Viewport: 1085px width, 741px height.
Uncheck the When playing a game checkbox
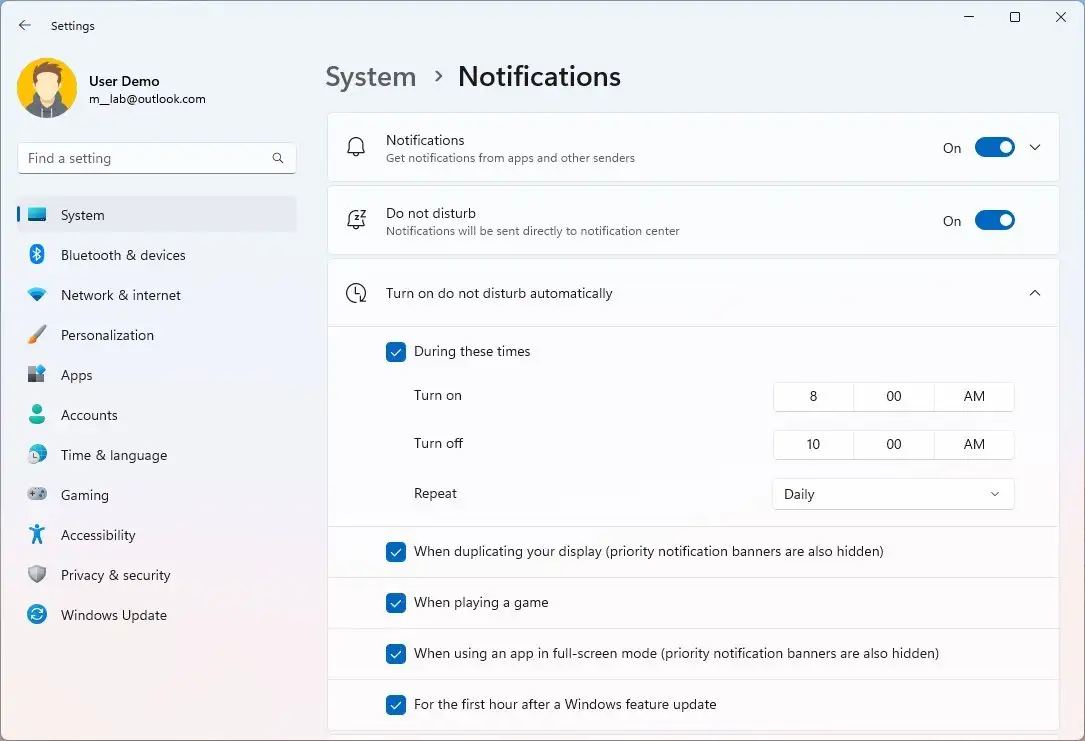click(396, 603)
